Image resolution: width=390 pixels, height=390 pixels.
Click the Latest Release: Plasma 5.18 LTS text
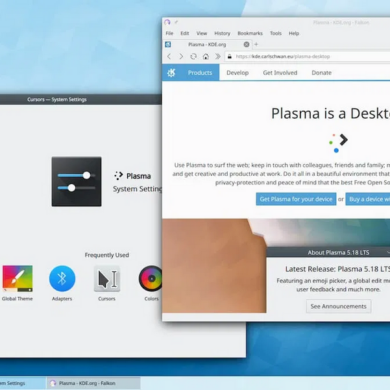coord(337,269)
